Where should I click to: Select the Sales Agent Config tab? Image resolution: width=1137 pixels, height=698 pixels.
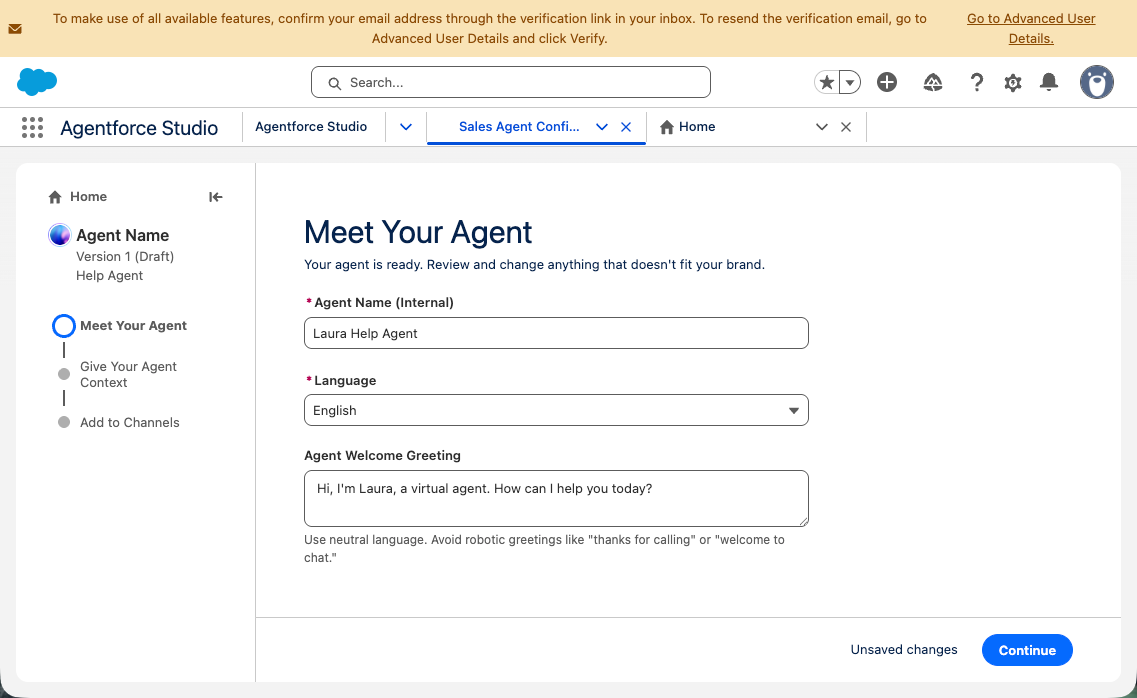coord(519,127)
